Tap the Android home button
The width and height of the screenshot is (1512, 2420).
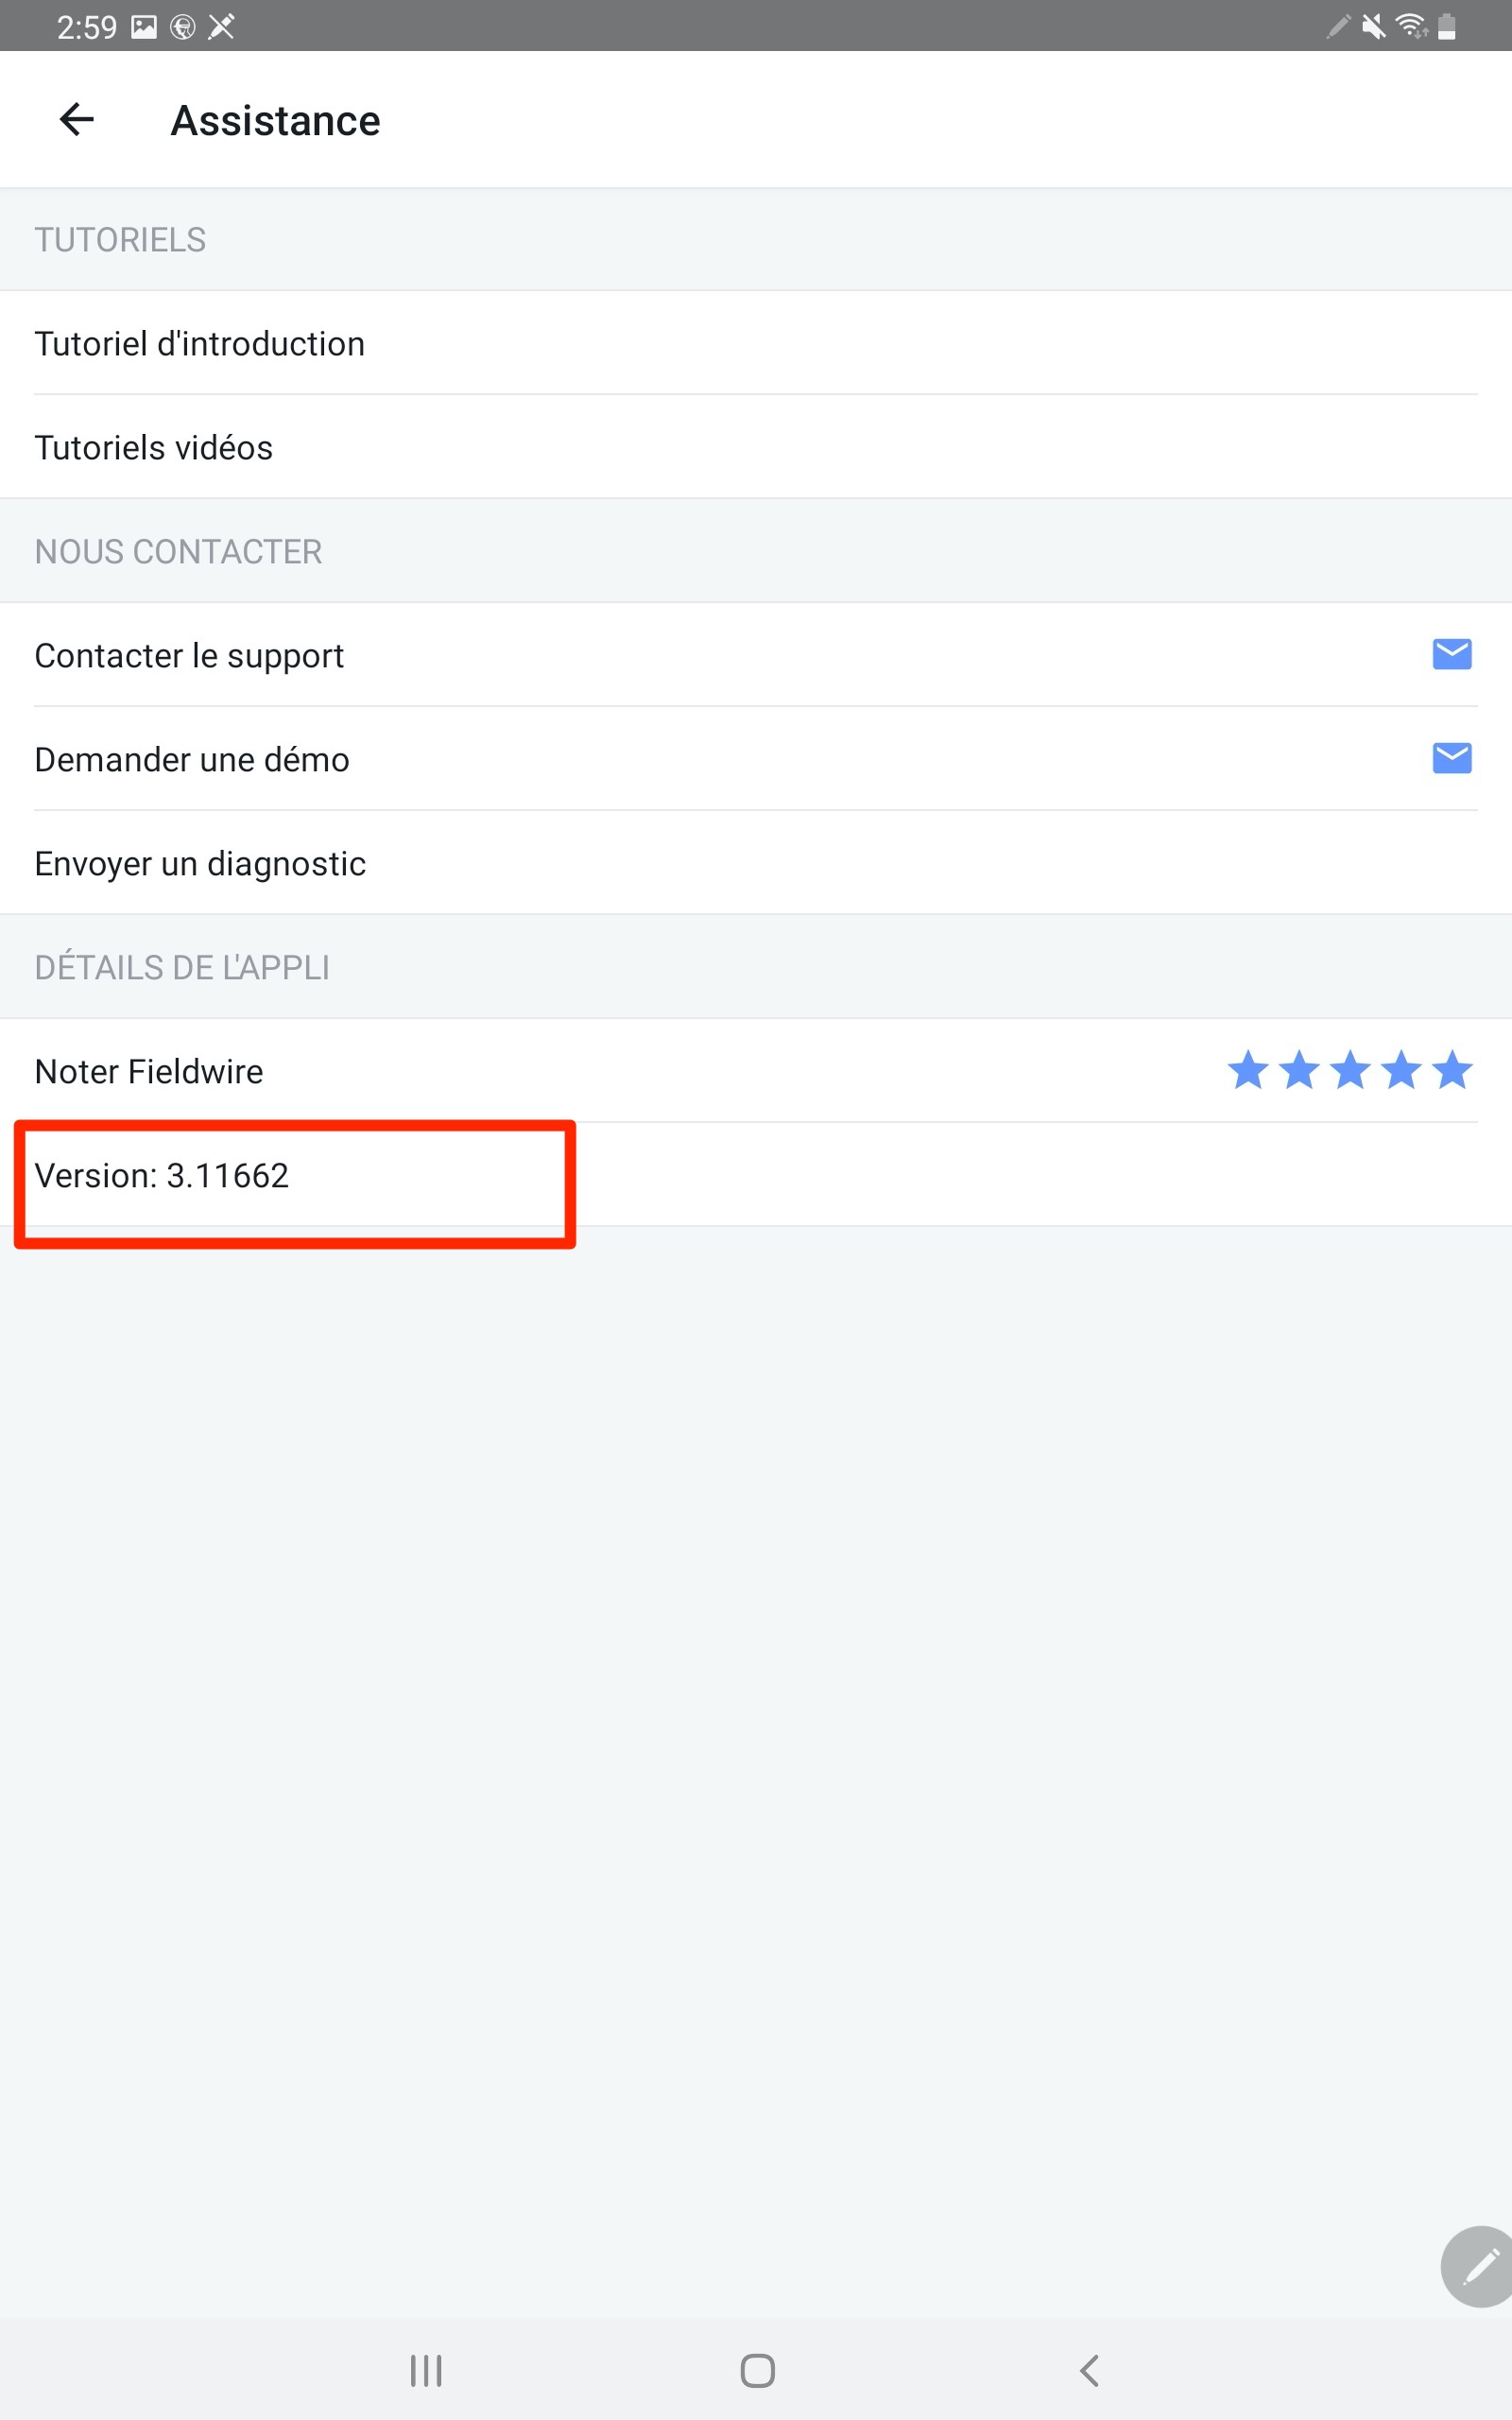[x=757, y=2370]
